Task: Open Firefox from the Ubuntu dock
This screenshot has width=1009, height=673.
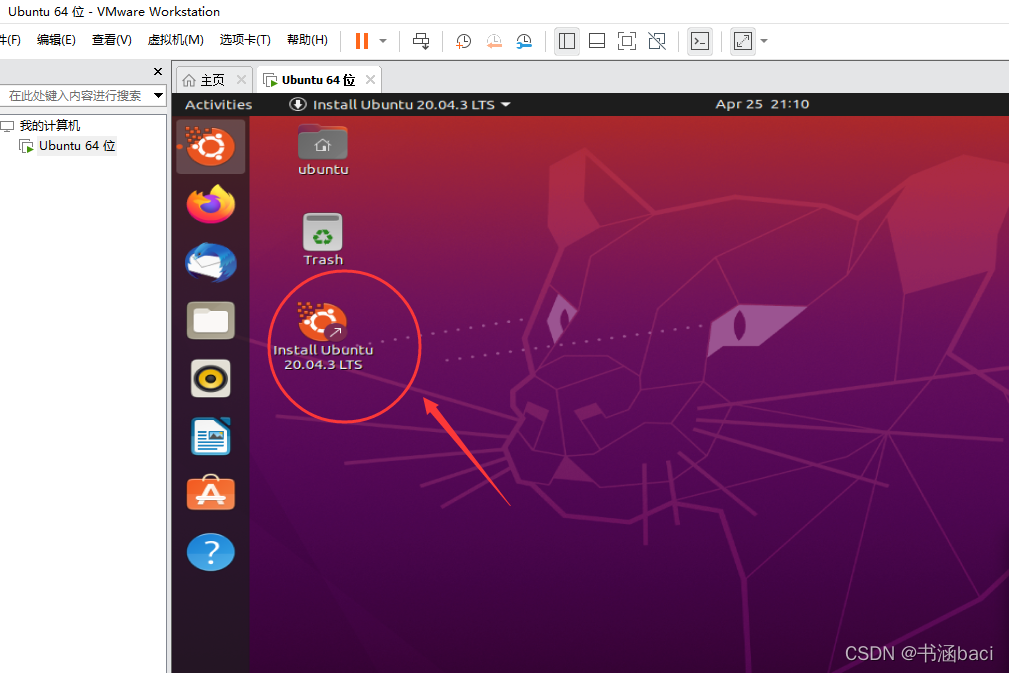Action: tap(210, 205)
